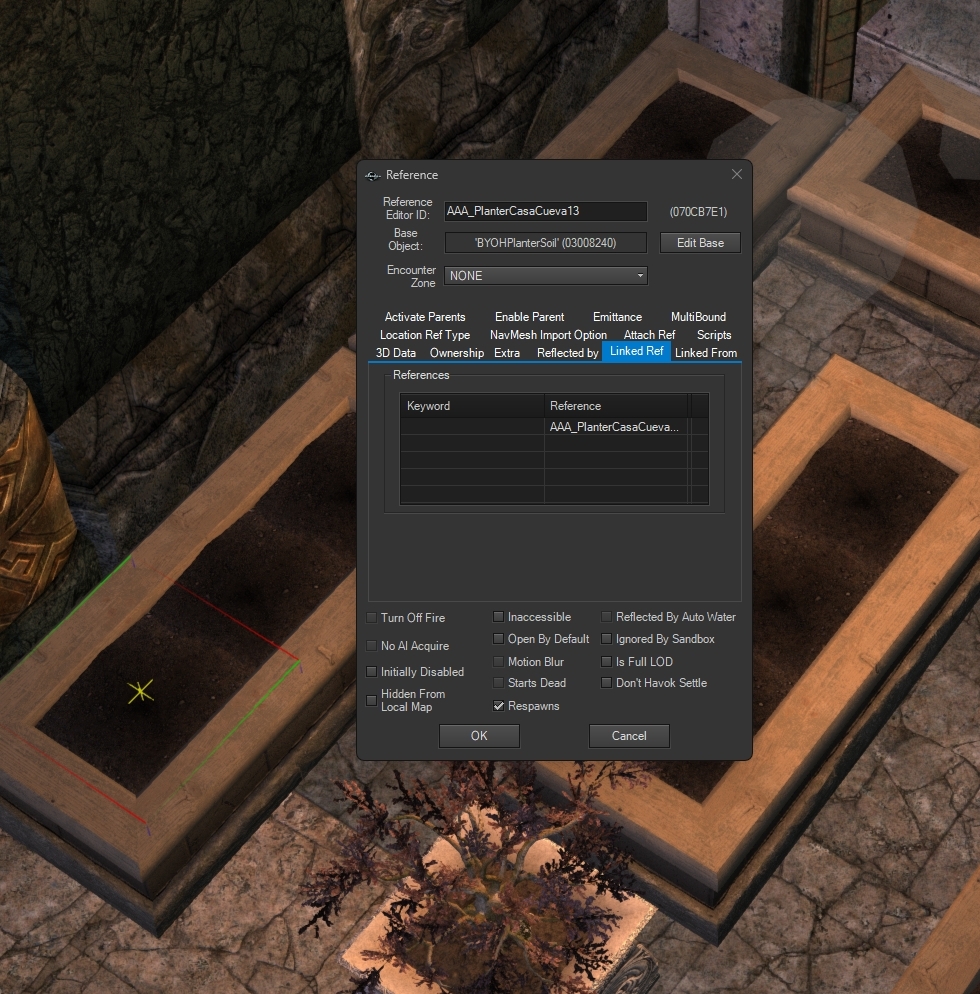This screenshot has height=994, width=980.
Task: Toggle the Motion Blur checkbox
Action: point(498,662)
